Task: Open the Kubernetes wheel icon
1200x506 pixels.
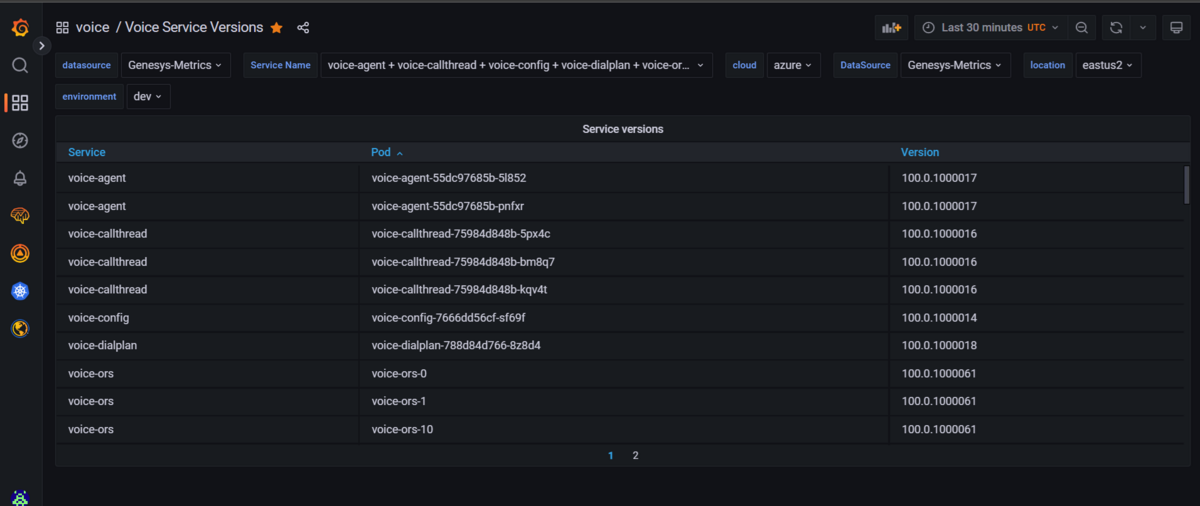Action: [x=20, y=291]
